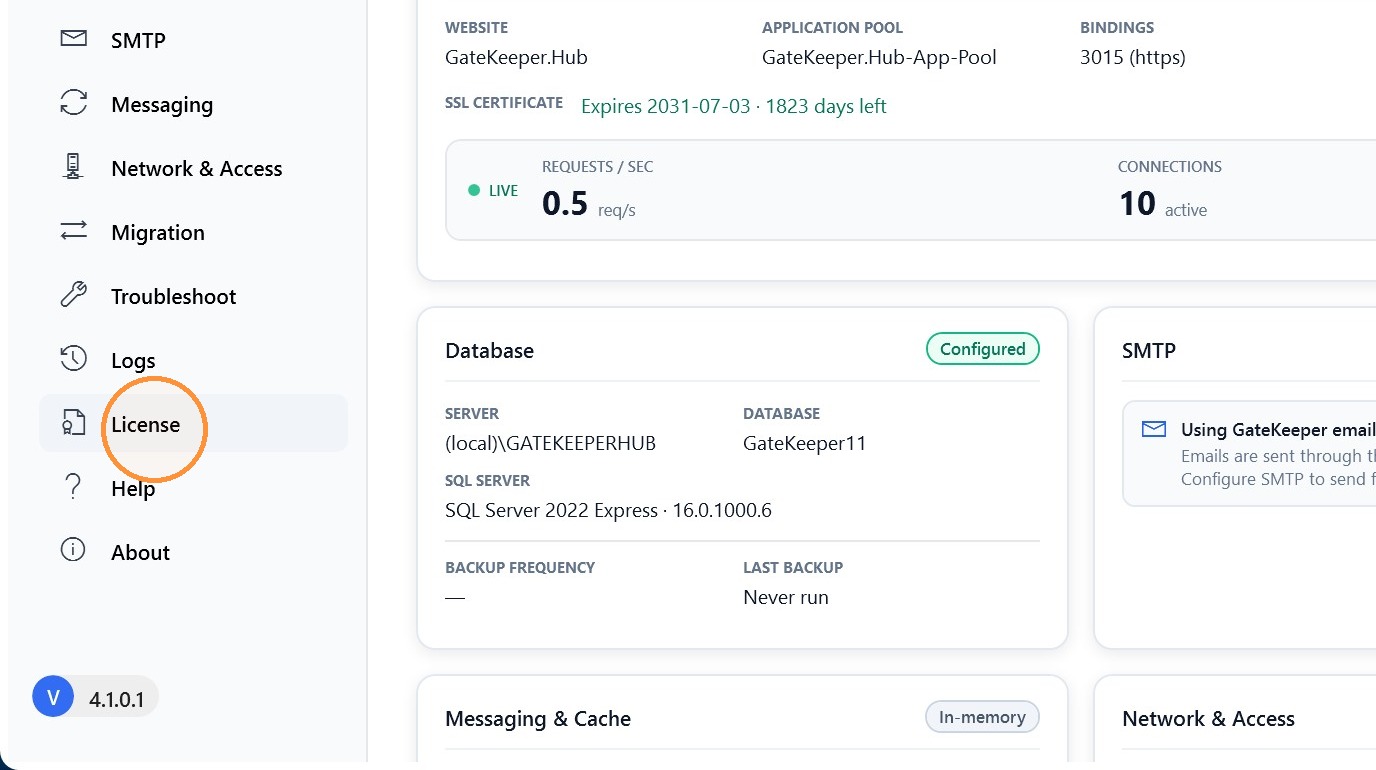Click the SSL CERTIFICATE label
The width and height of the screenshot is (1376, 770).
click(504, 102)
